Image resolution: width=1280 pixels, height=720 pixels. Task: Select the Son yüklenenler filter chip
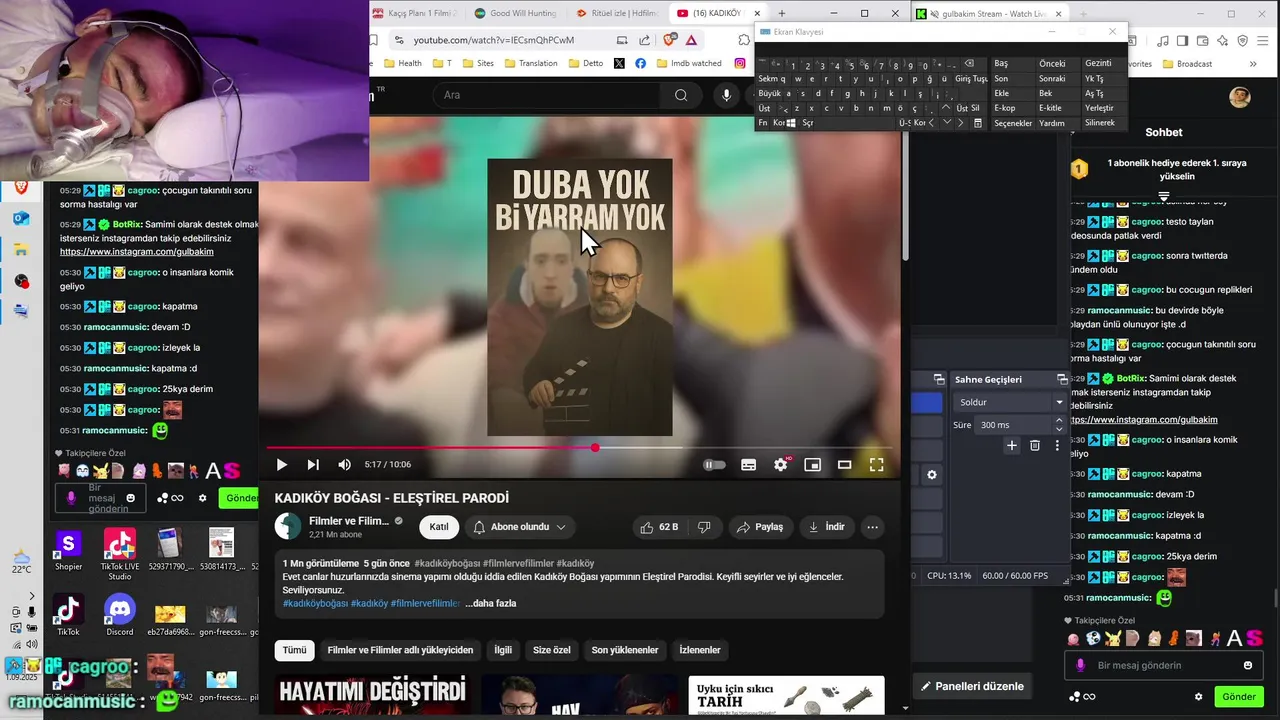coord(625,650)
